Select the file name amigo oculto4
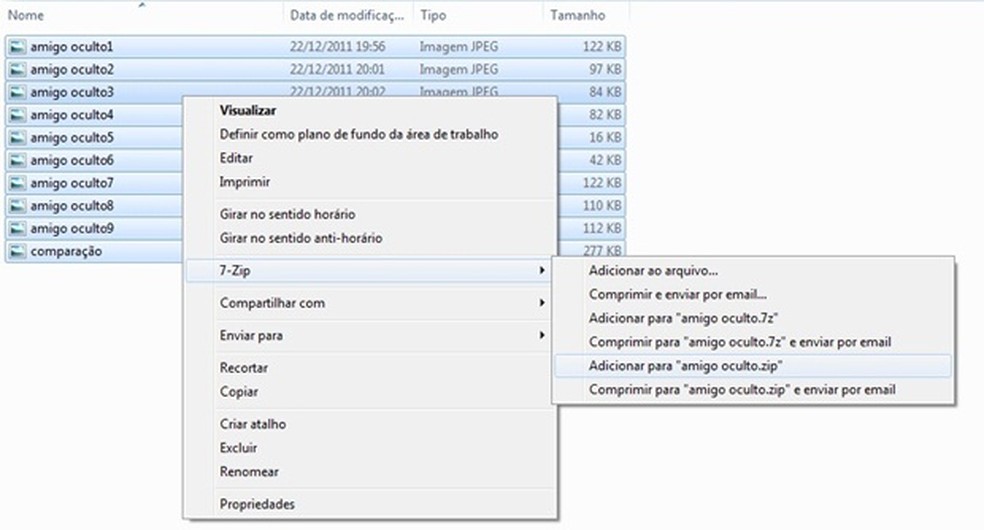This screenshot has width=984, height=530. pyautogui.click(x=72, y=115)
